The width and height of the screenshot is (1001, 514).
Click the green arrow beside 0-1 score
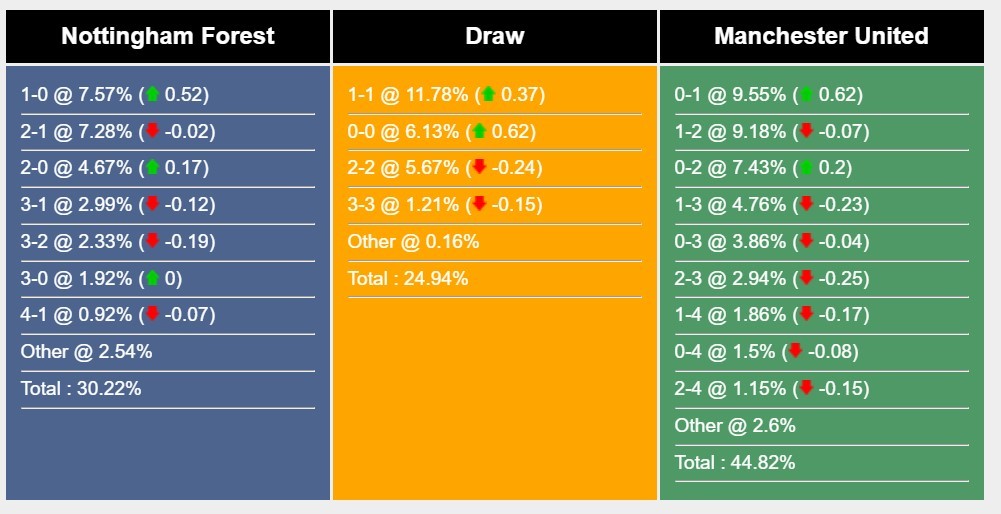(806, 94)
